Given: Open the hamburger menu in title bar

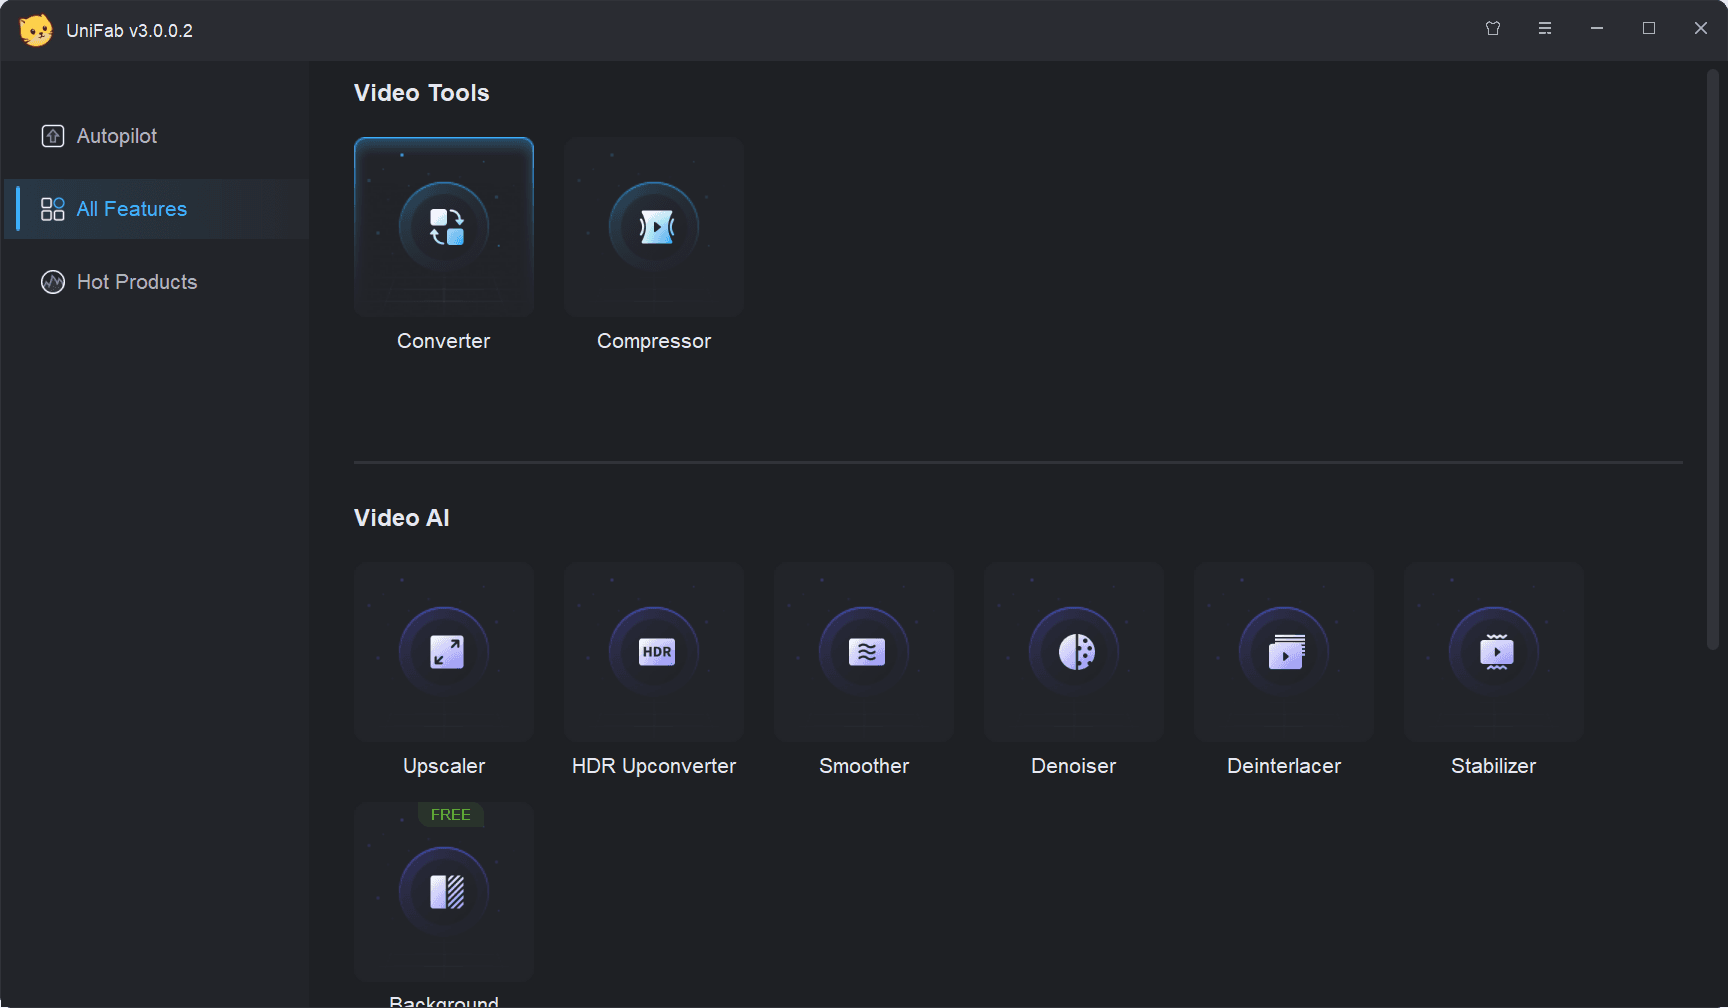Looking at the screenshot, I should (1545, 29).
